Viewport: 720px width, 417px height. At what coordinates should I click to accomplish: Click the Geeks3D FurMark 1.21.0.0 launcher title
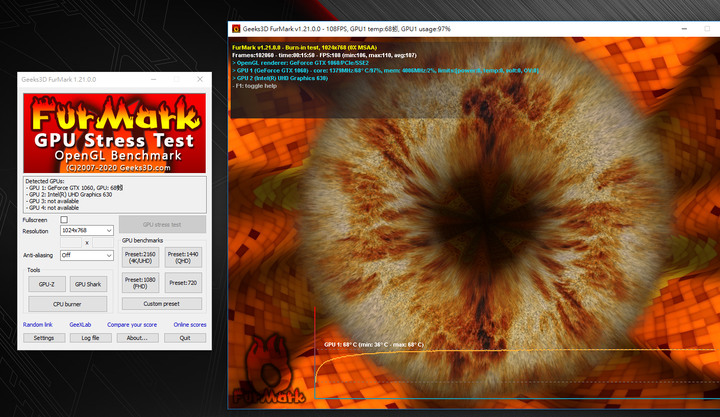click(x=59, y=79)
